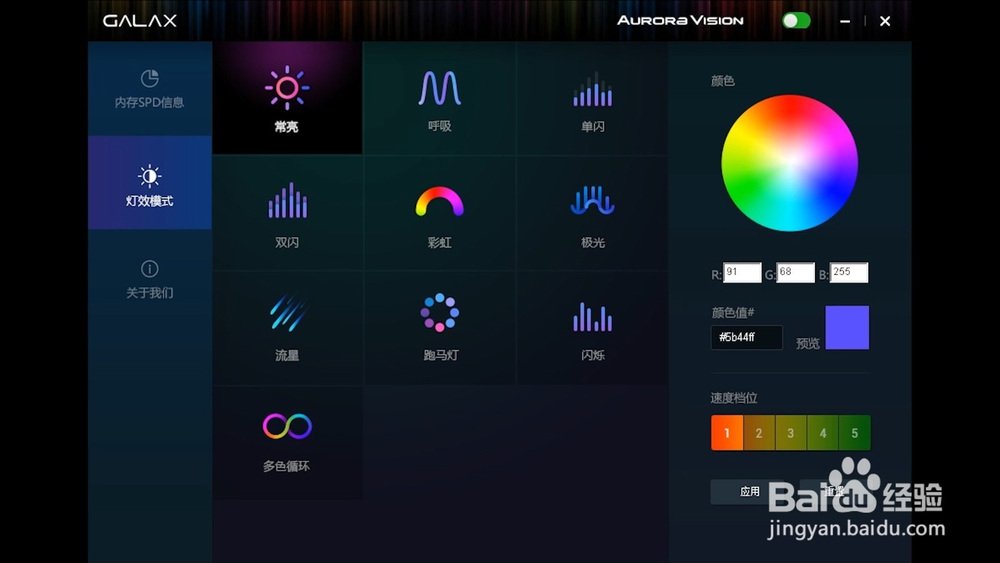Click the hex color value field #5b44ff
This screenshot has height=563, width=1000.
coord(747,337)
